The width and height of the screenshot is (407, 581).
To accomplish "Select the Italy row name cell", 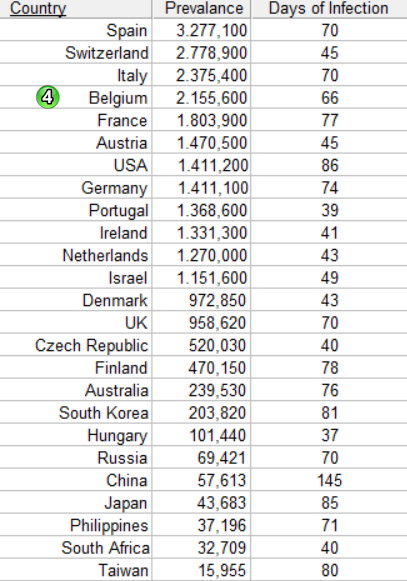I will tap(76, 75).
